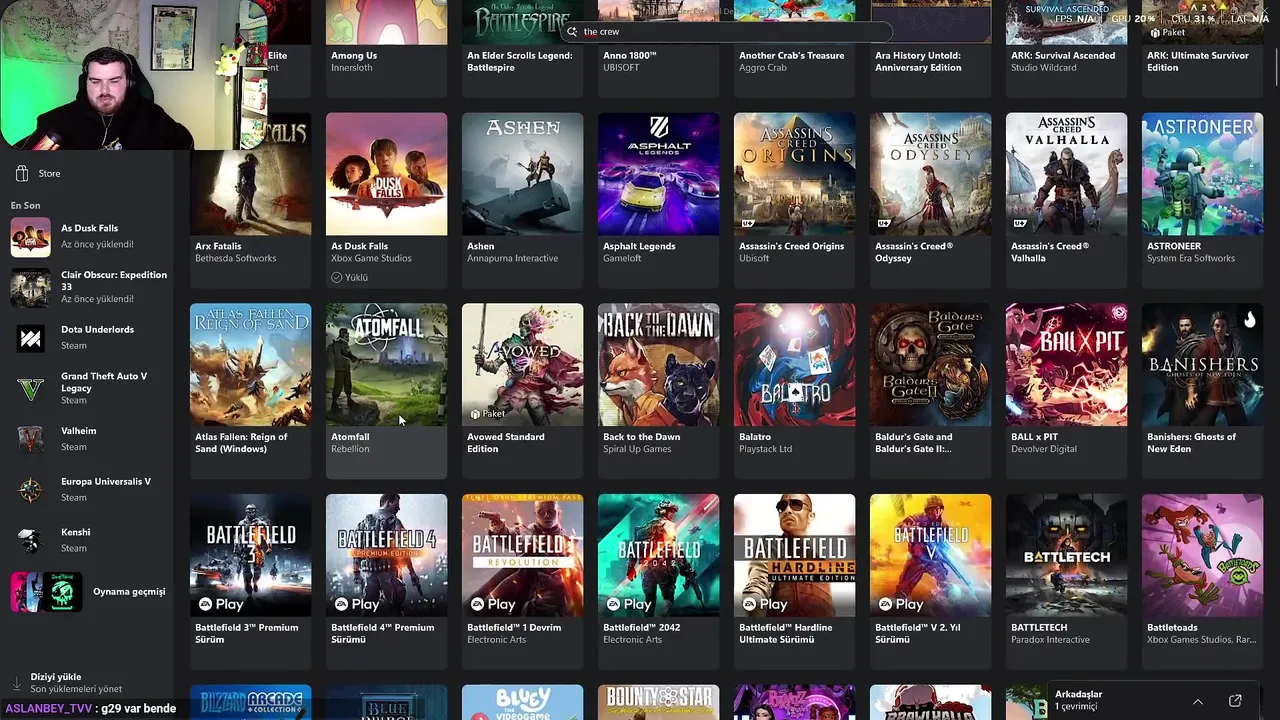Click the Dota Underlords sidebar icon
Image resolution: width=1280 pixels, height=720 pixels.
point(30,339)
